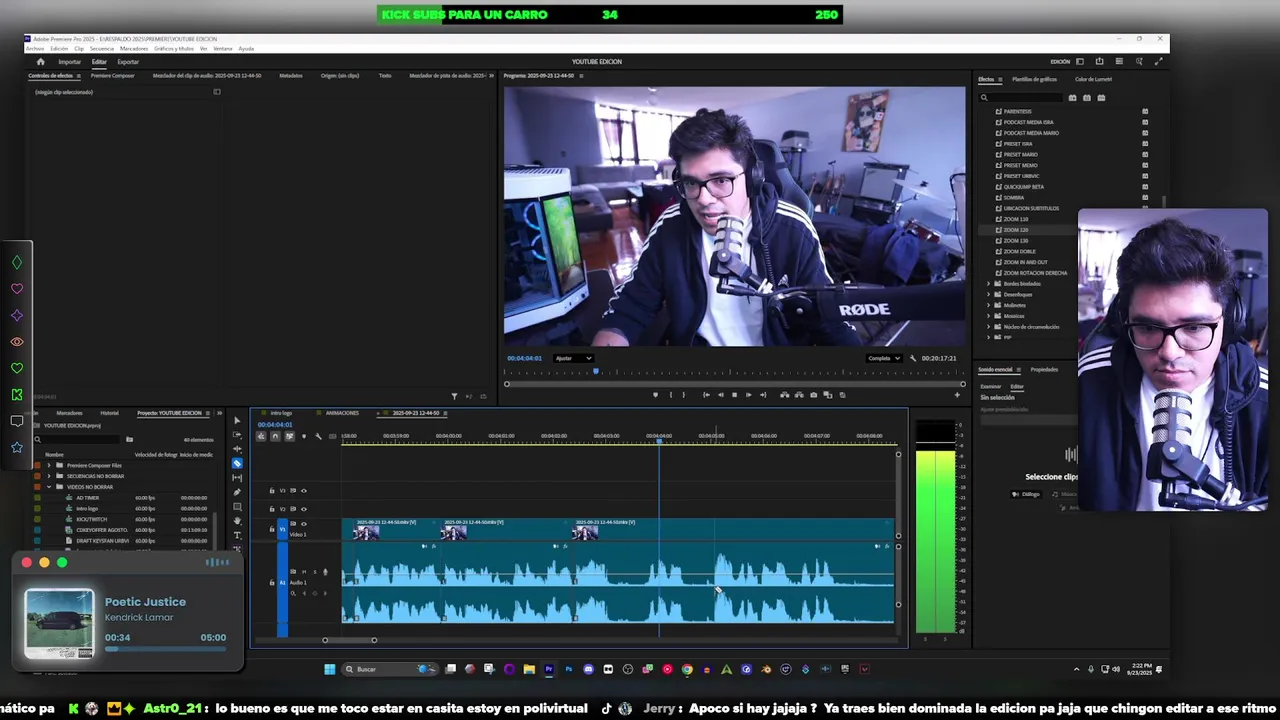Screen dimensions: 1280x720
Task: Collapse VIDEOS NO BORRAR bin
Action: pyautogui.click(x=48, y=487)
